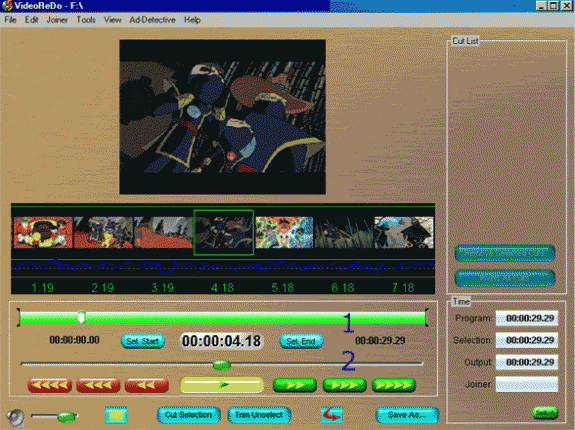
Task: Click the Program time field
Action: coord(527,318)
